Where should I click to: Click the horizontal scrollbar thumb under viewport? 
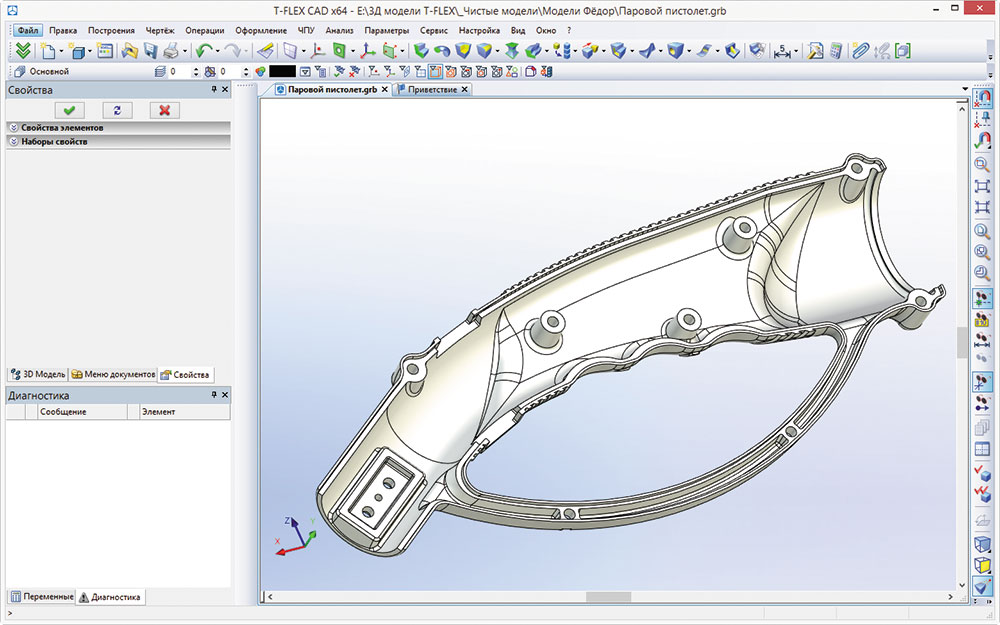[x=608, y=597]
